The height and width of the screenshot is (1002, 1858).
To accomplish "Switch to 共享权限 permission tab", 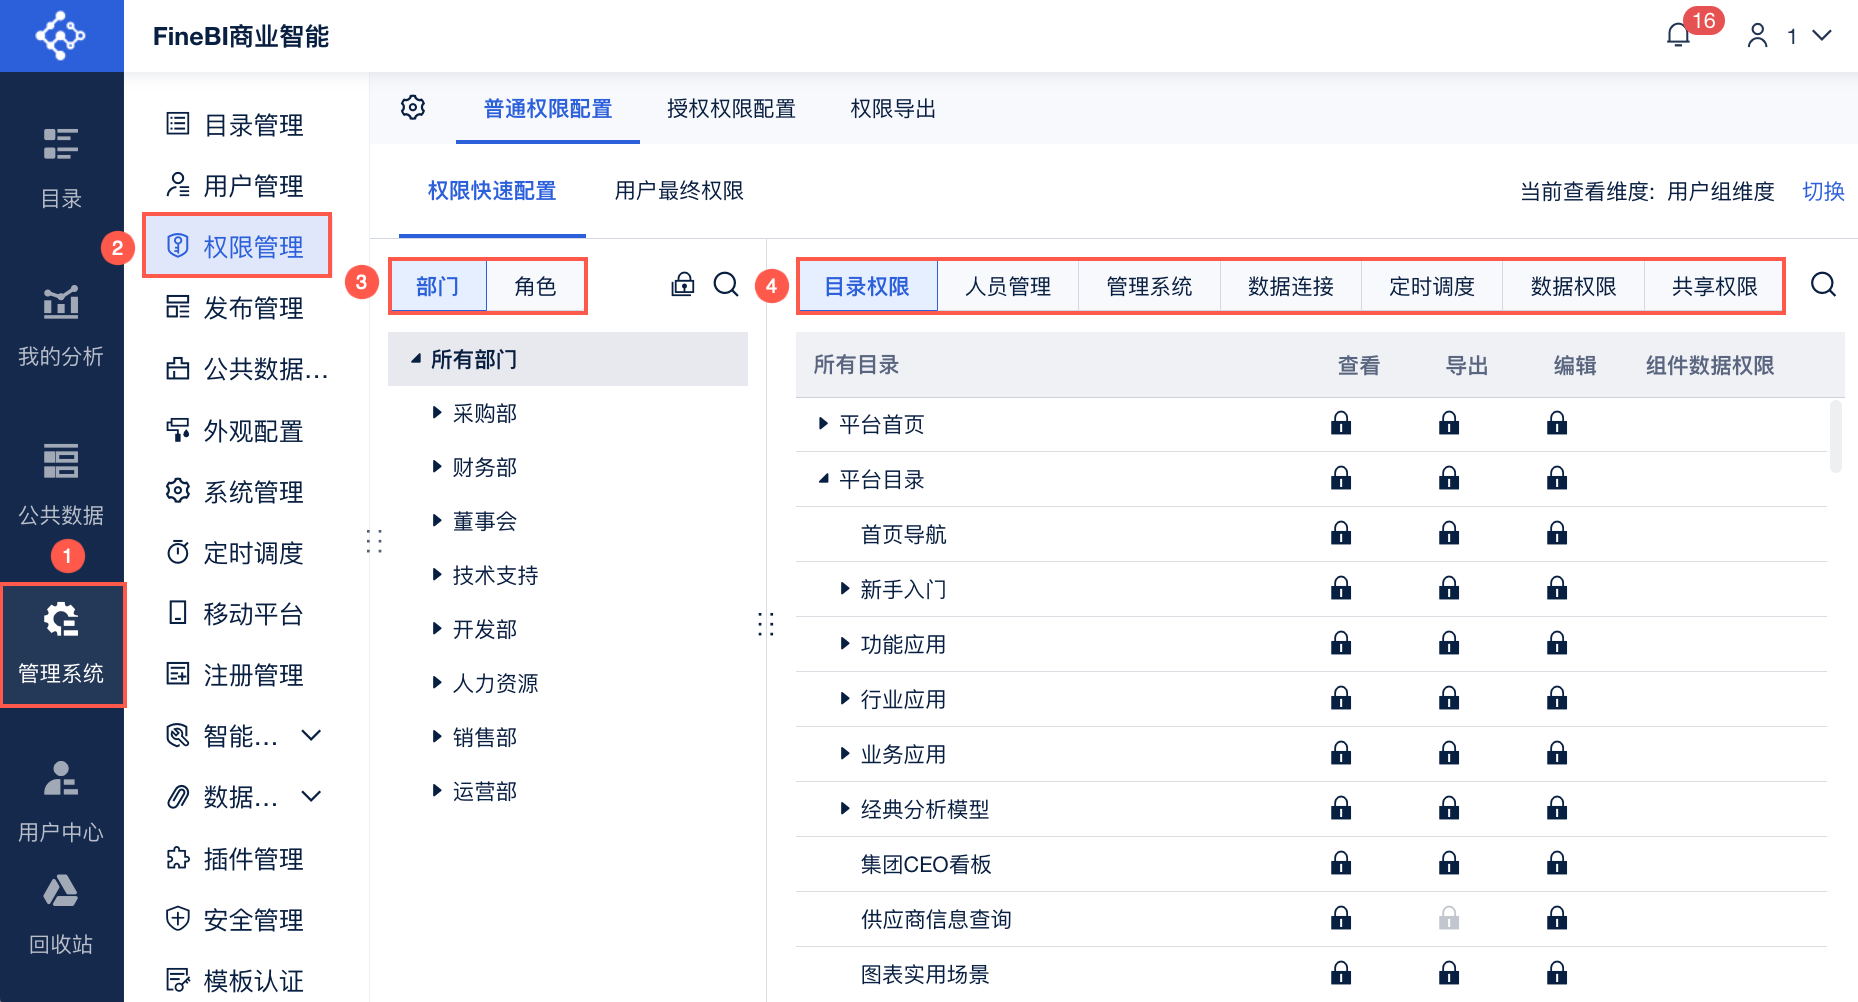I will (x=1714, y=287).
